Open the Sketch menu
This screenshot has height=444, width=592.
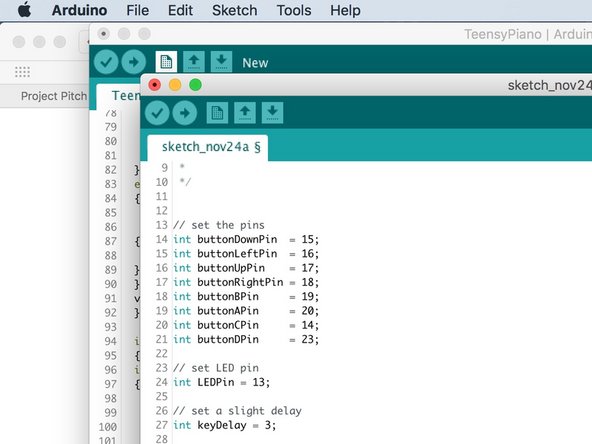pyautogui.click(x=234, y=10)
